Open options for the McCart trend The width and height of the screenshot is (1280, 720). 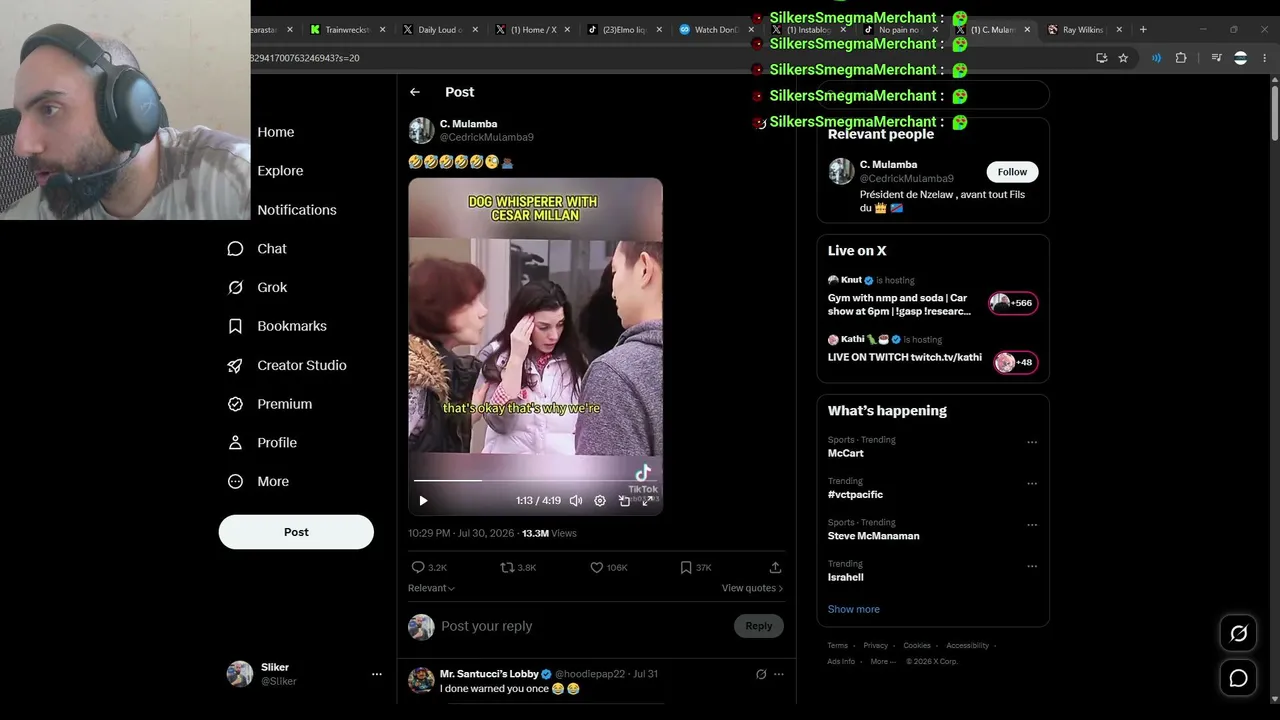click(1032, 442)
